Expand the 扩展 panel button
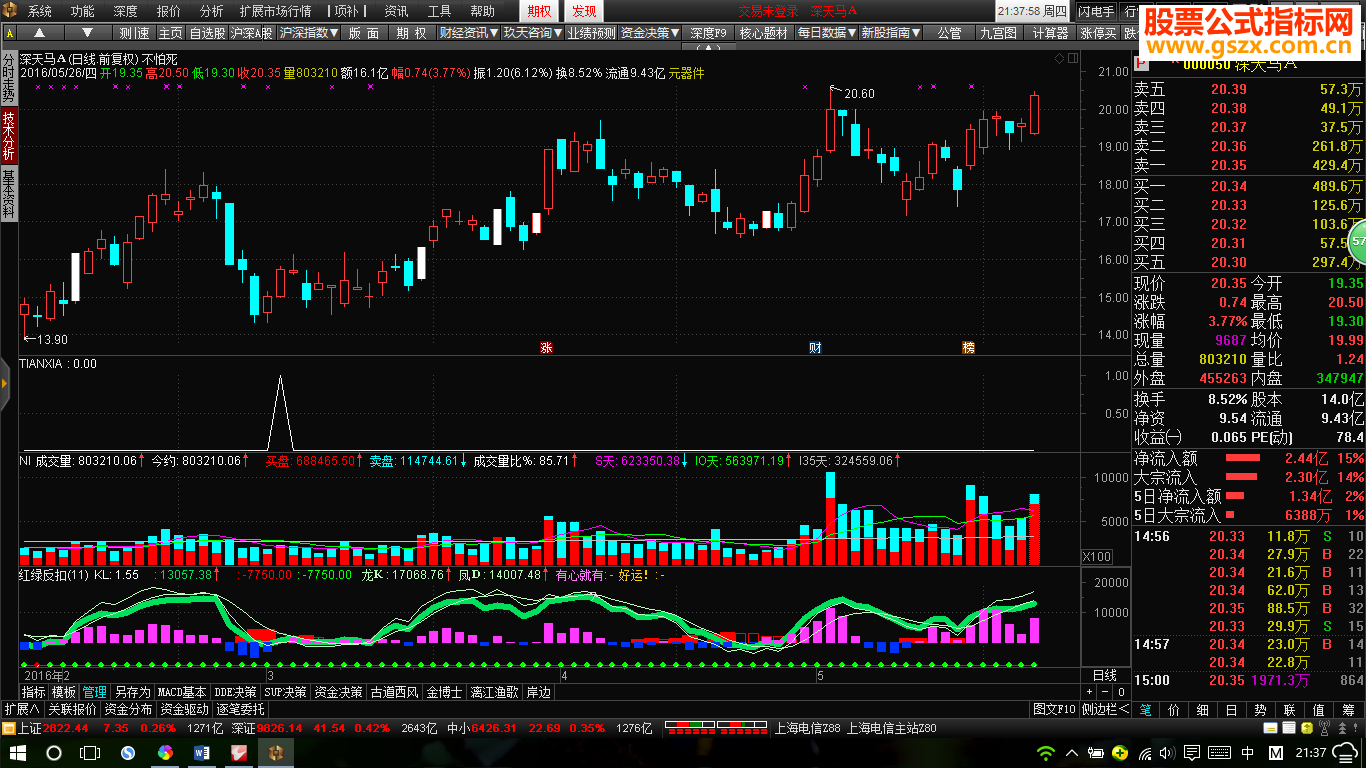 [x=22, y=709]
